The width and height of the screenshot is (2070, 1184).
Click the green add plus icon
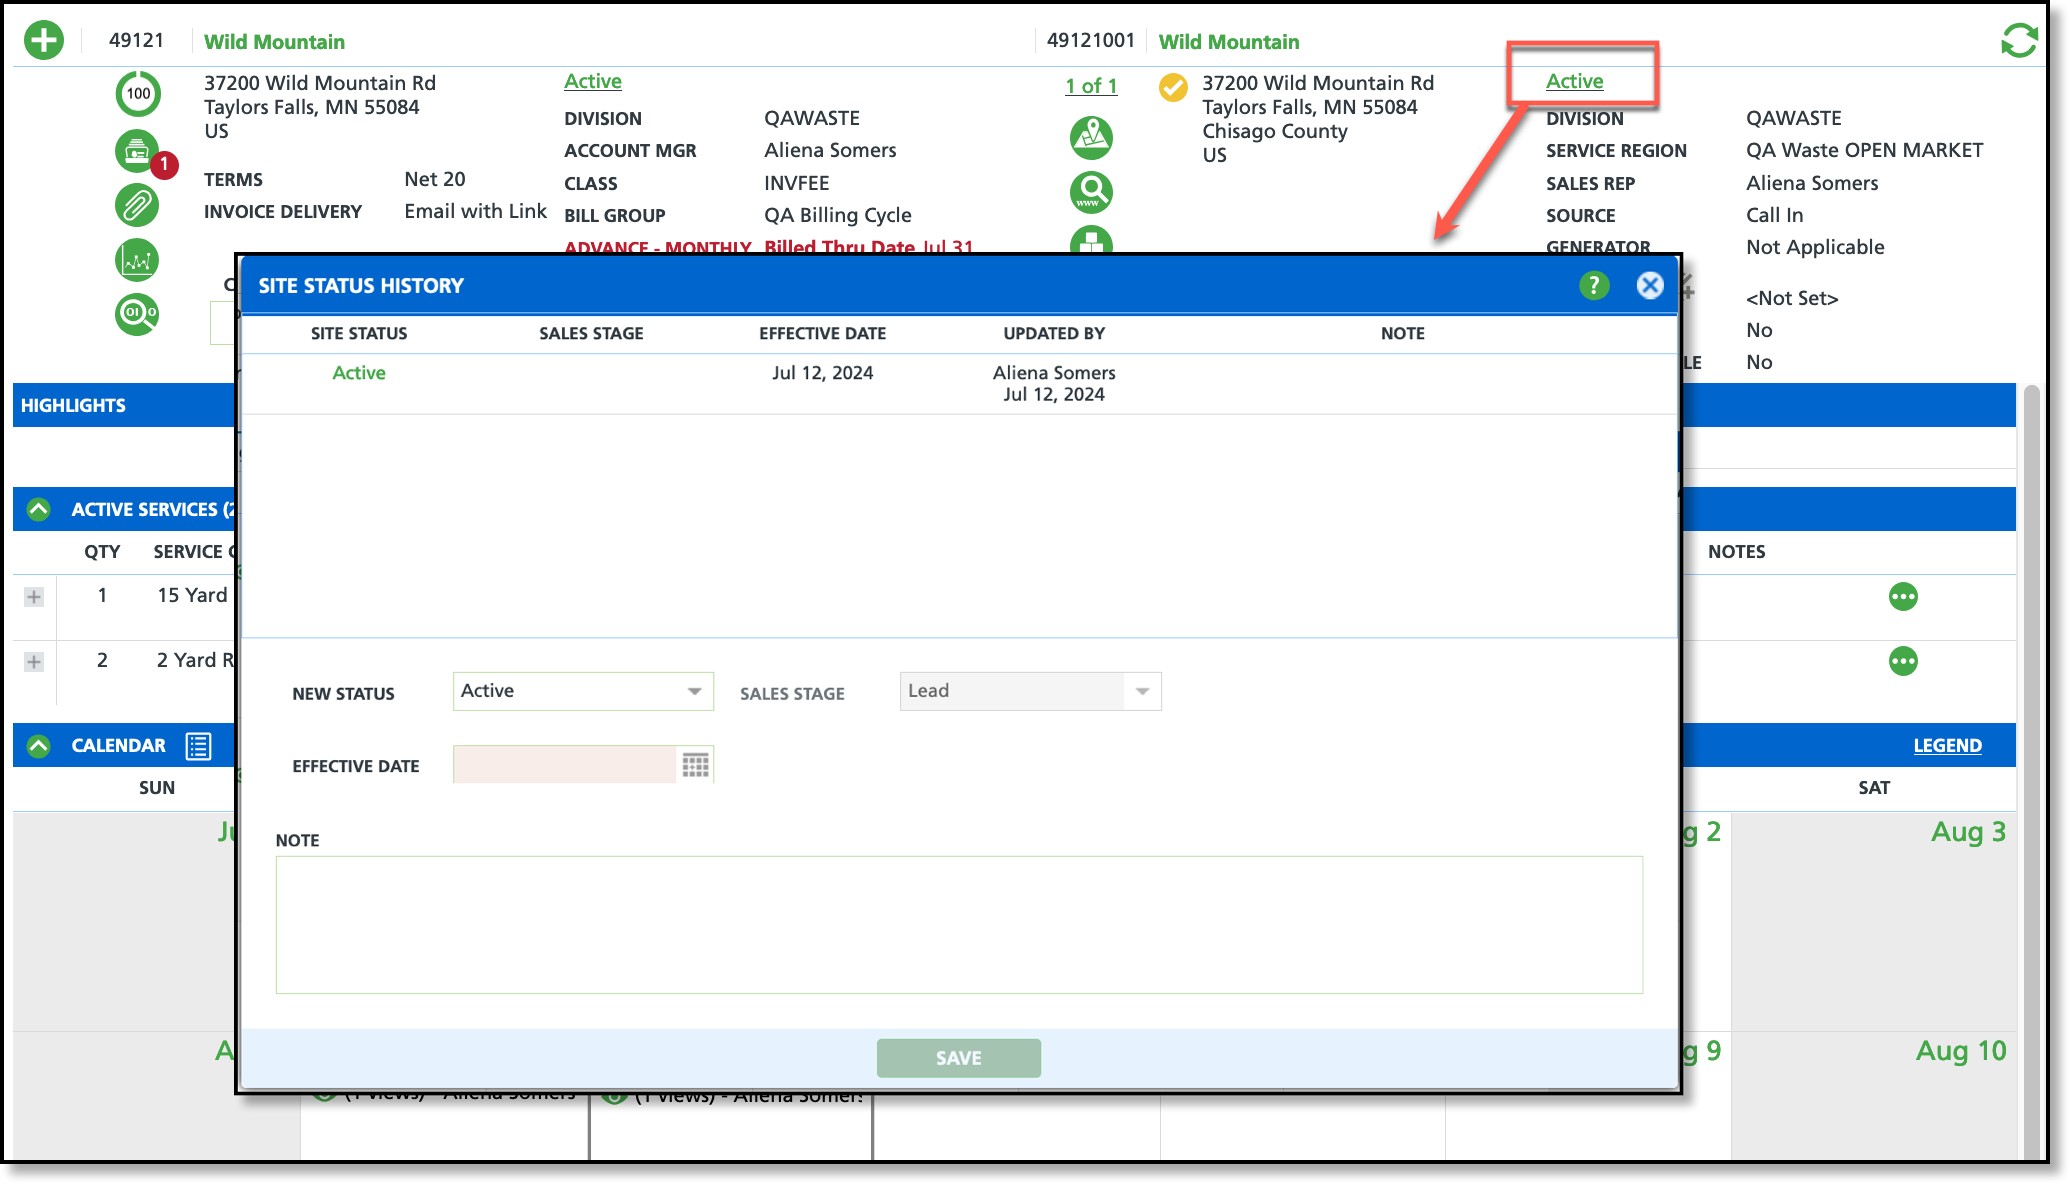tap(44, 41)
